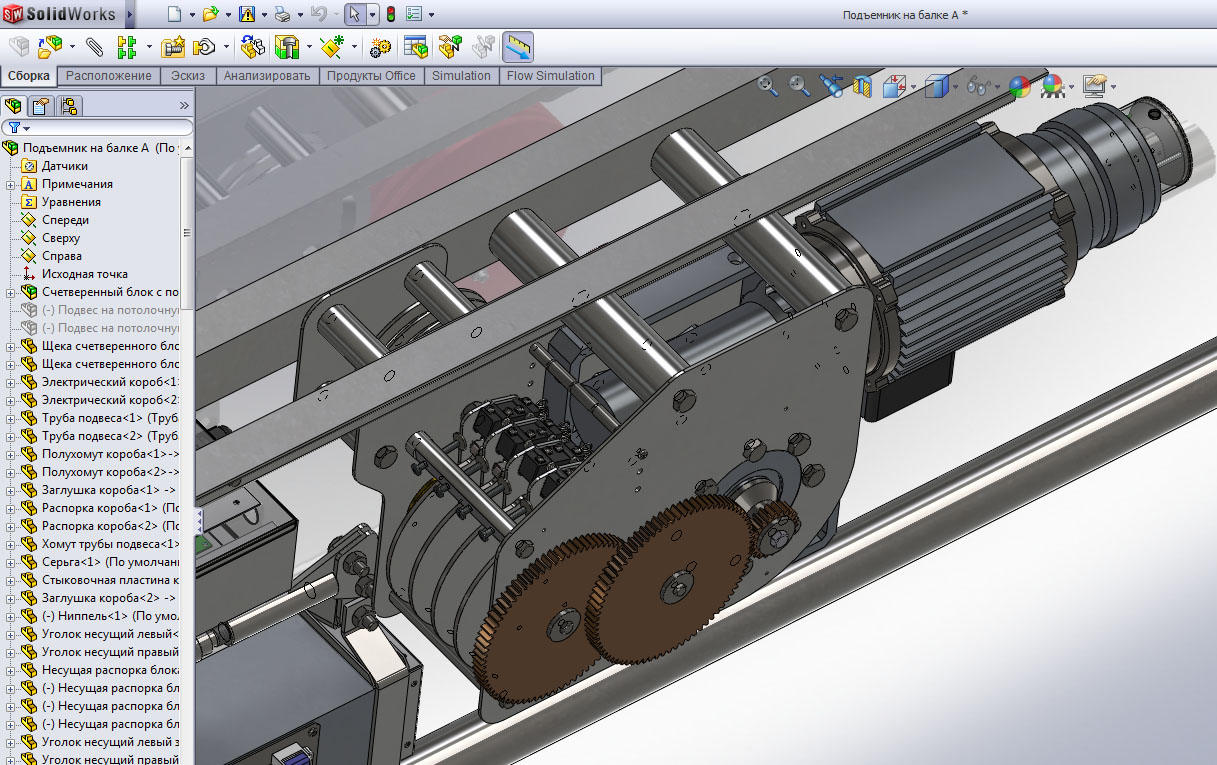The image size is (1217, 765).
Task: Expand the Примечания tree node
Action: click(10, 184)
